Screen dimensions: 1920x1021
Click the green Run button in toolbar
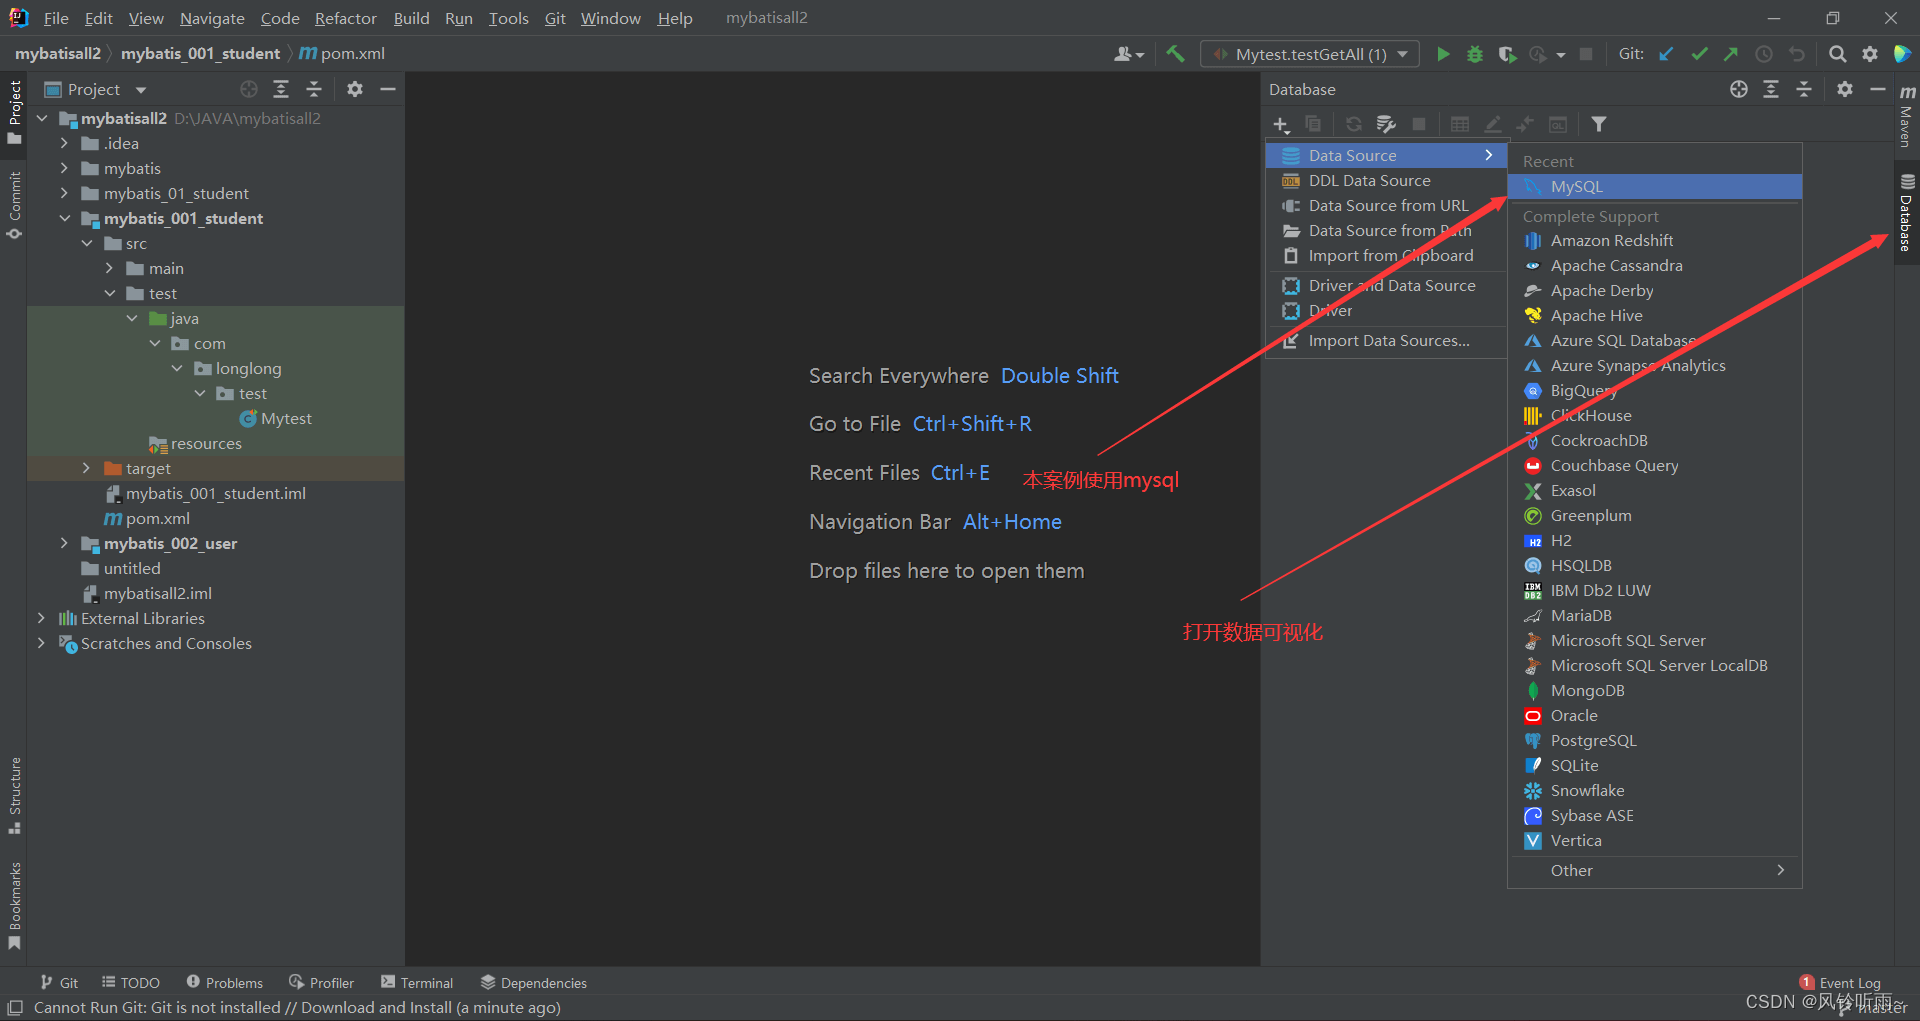[1442, 54]
